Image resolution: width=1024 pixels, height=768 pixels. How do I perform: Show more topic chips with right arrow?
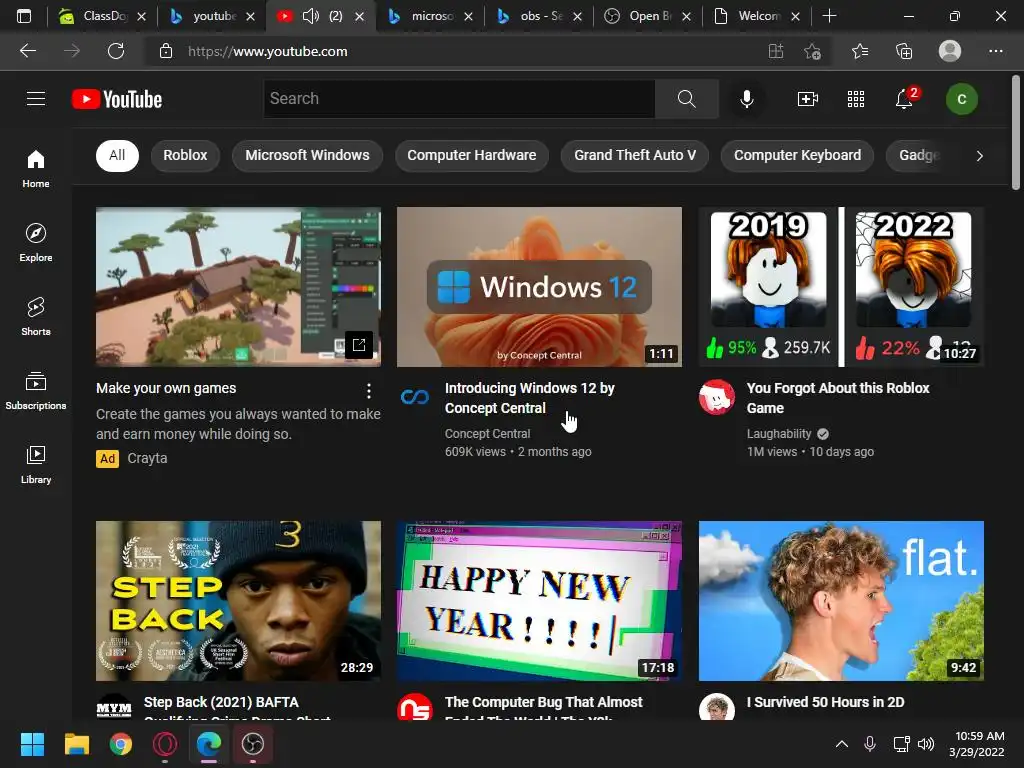point(979,155)
